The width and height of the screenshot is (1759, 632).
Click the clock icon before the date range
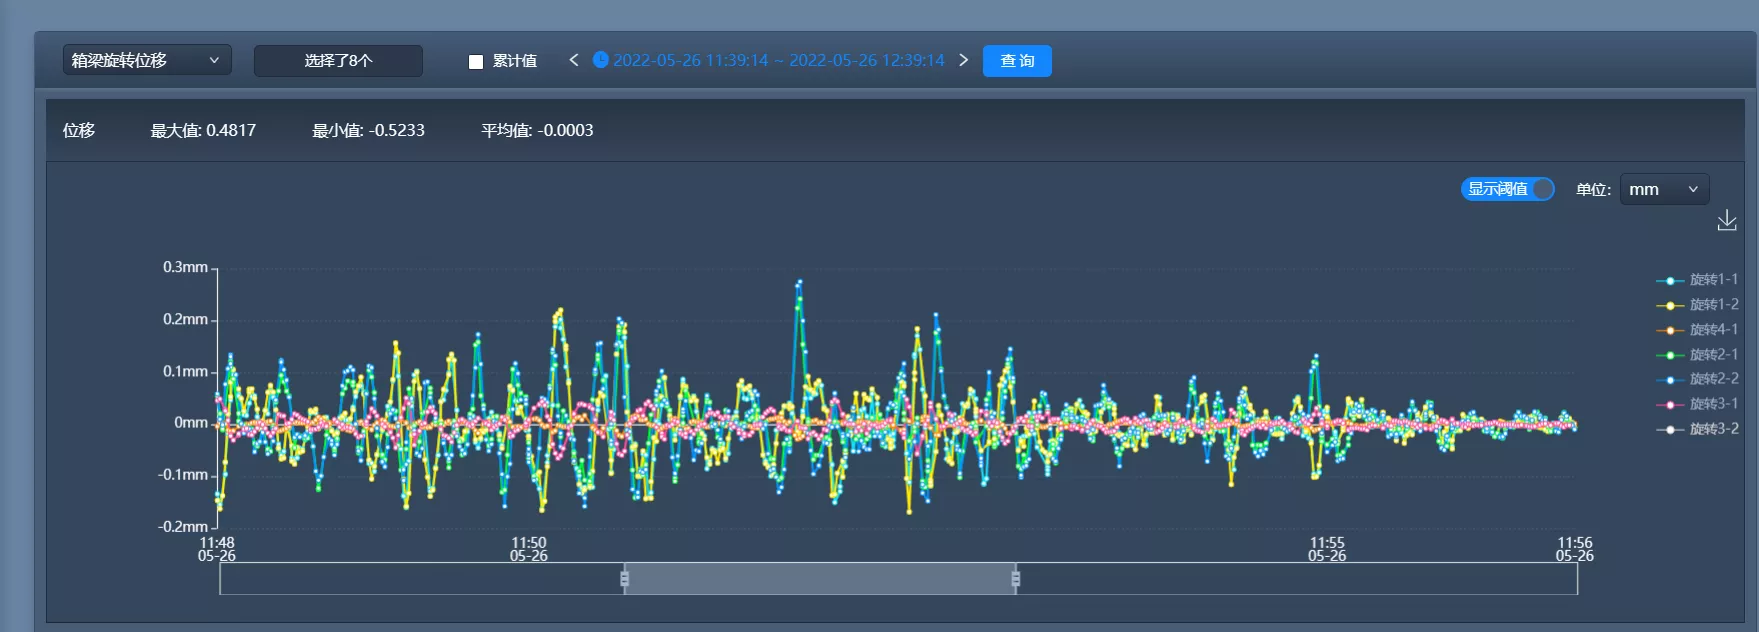[601, 60]
